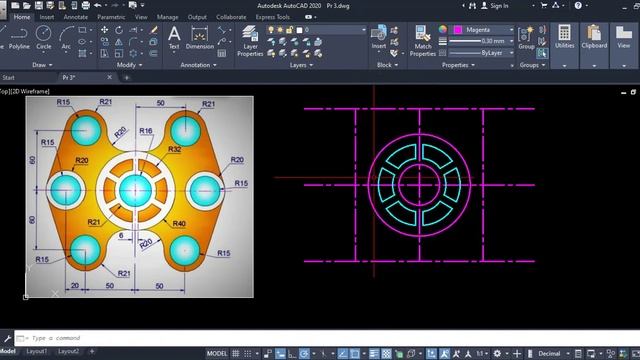640x360 pixels.
Task: Select the Polyline tool
Action: 19,38
